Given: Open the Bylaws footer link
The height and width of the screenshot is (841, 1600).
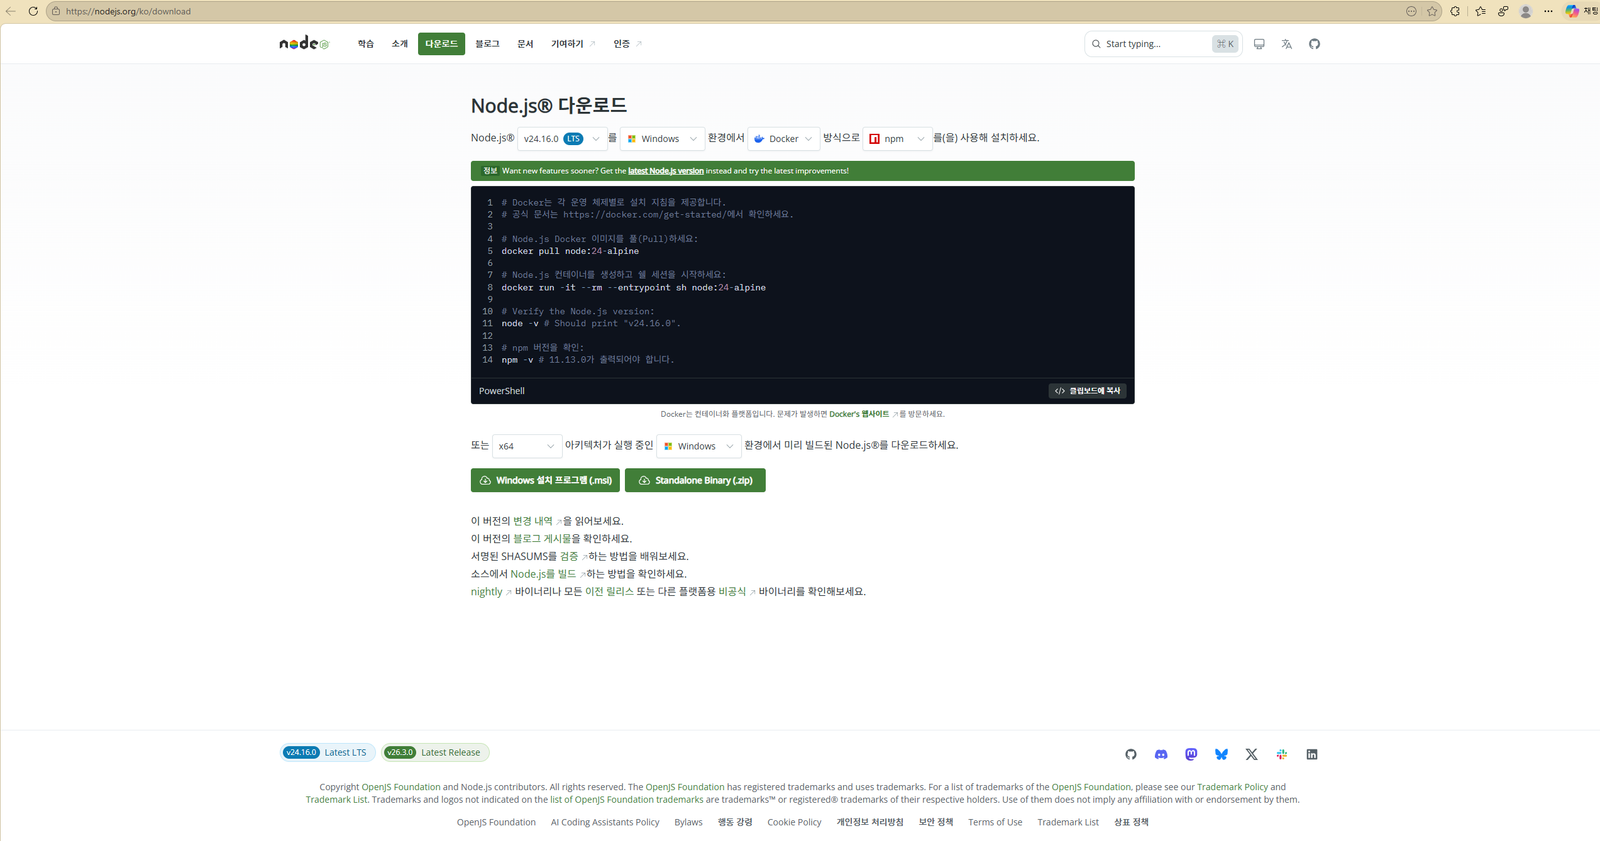Looking at the screenshot, I should click(688, 822).
